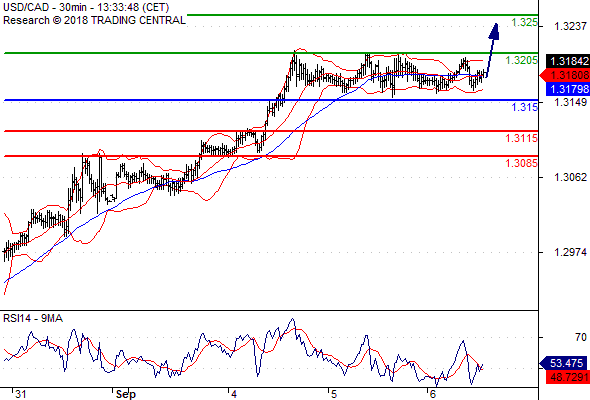Click the 1.3062 axis value
Image resolution: width=590 pixels, height=400 pixels.
click(570, 177)
